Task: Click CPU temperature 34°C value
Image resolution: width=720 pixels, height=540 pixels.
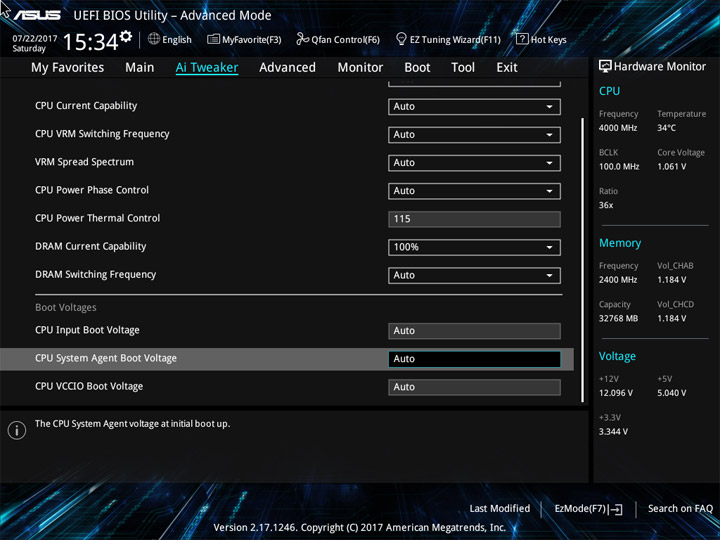Action: [x=666, y=128]
